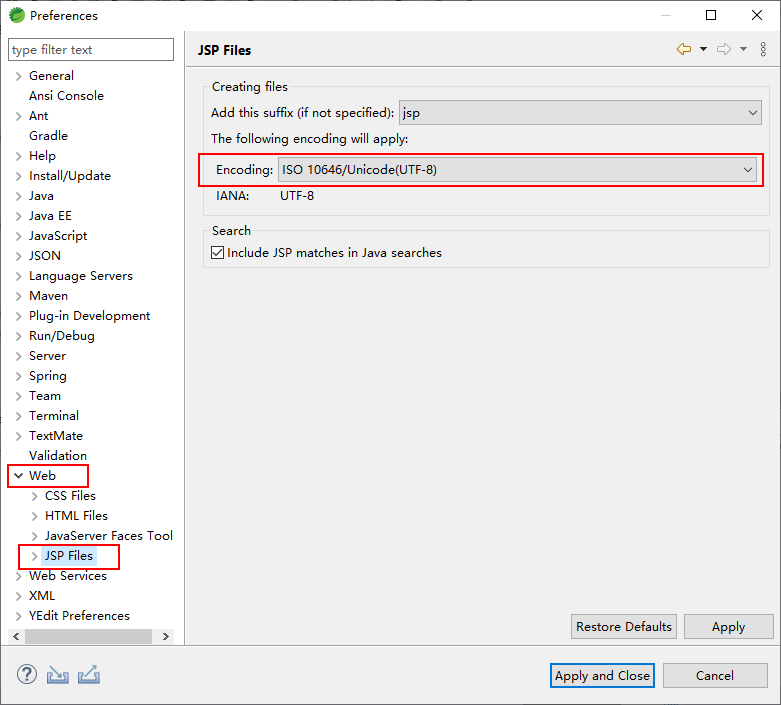Collapse the Web tree node

(x=19, y=476)
